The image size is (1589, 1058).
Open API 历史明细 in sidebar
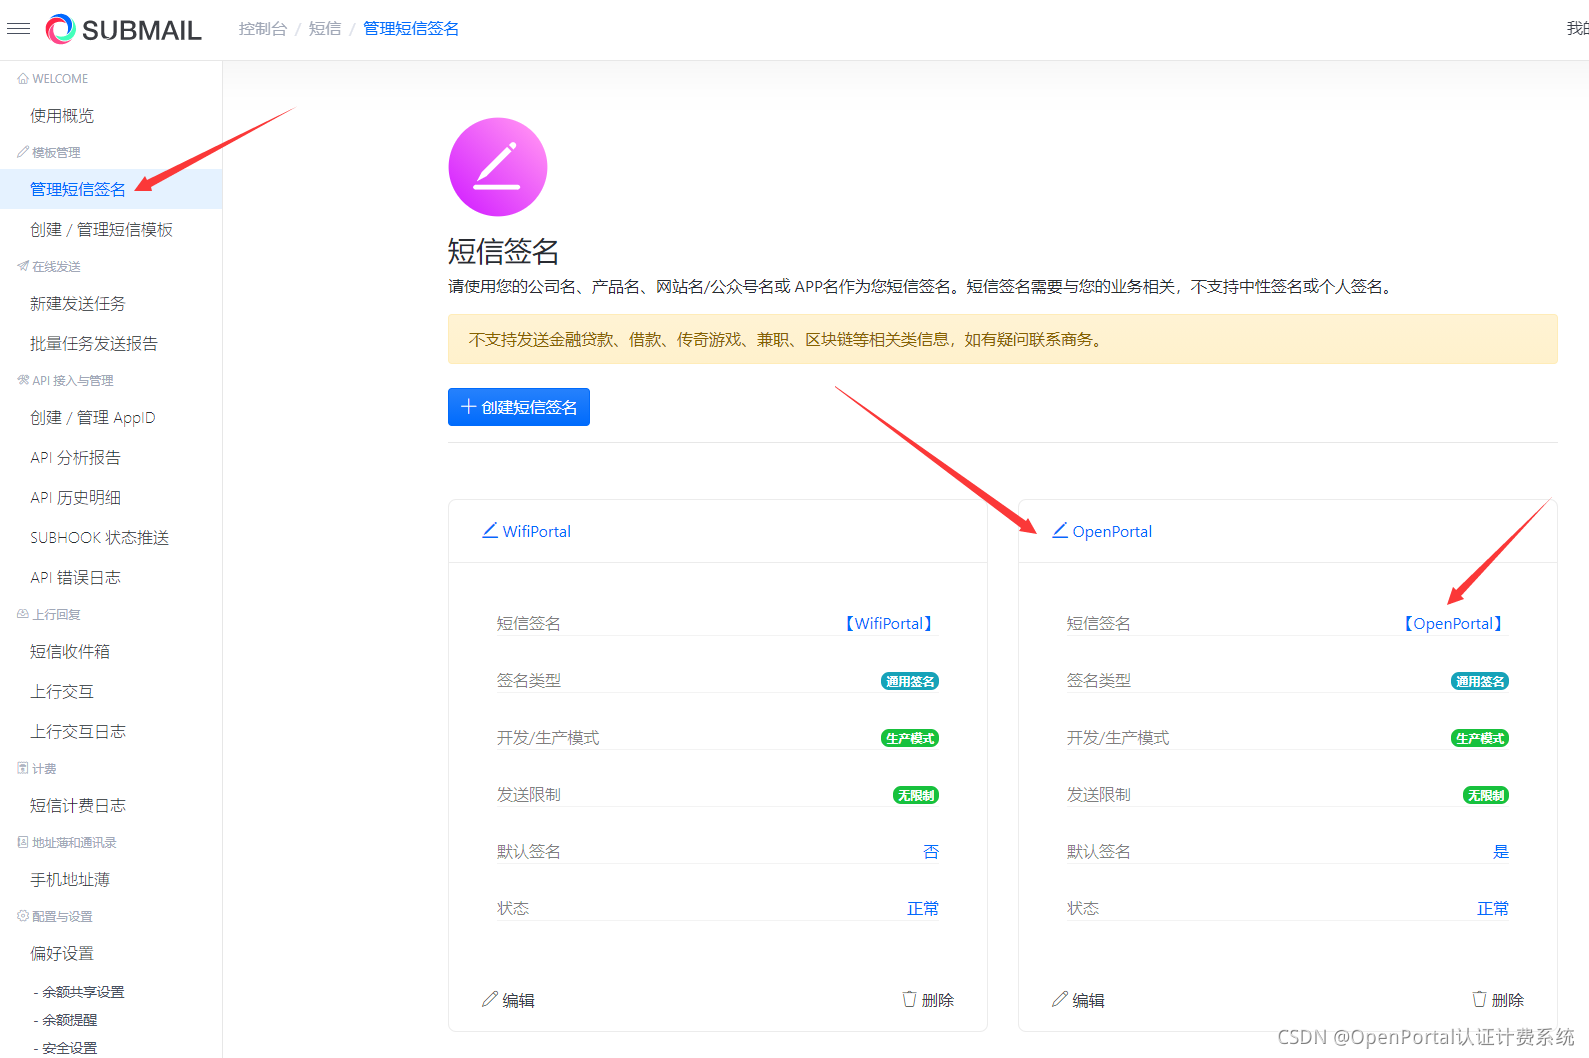click(x=75, y=498)
